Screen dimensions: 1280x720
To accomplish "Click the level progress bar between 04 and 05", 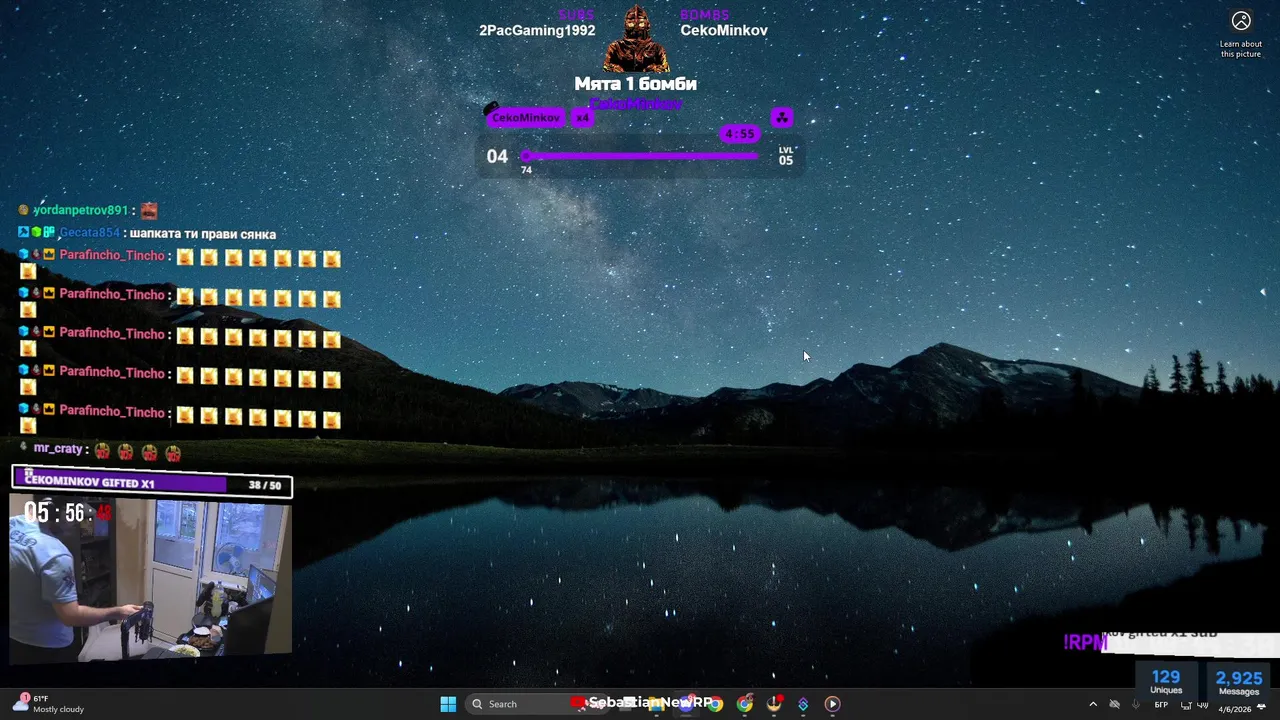I will tap(640, 156).
